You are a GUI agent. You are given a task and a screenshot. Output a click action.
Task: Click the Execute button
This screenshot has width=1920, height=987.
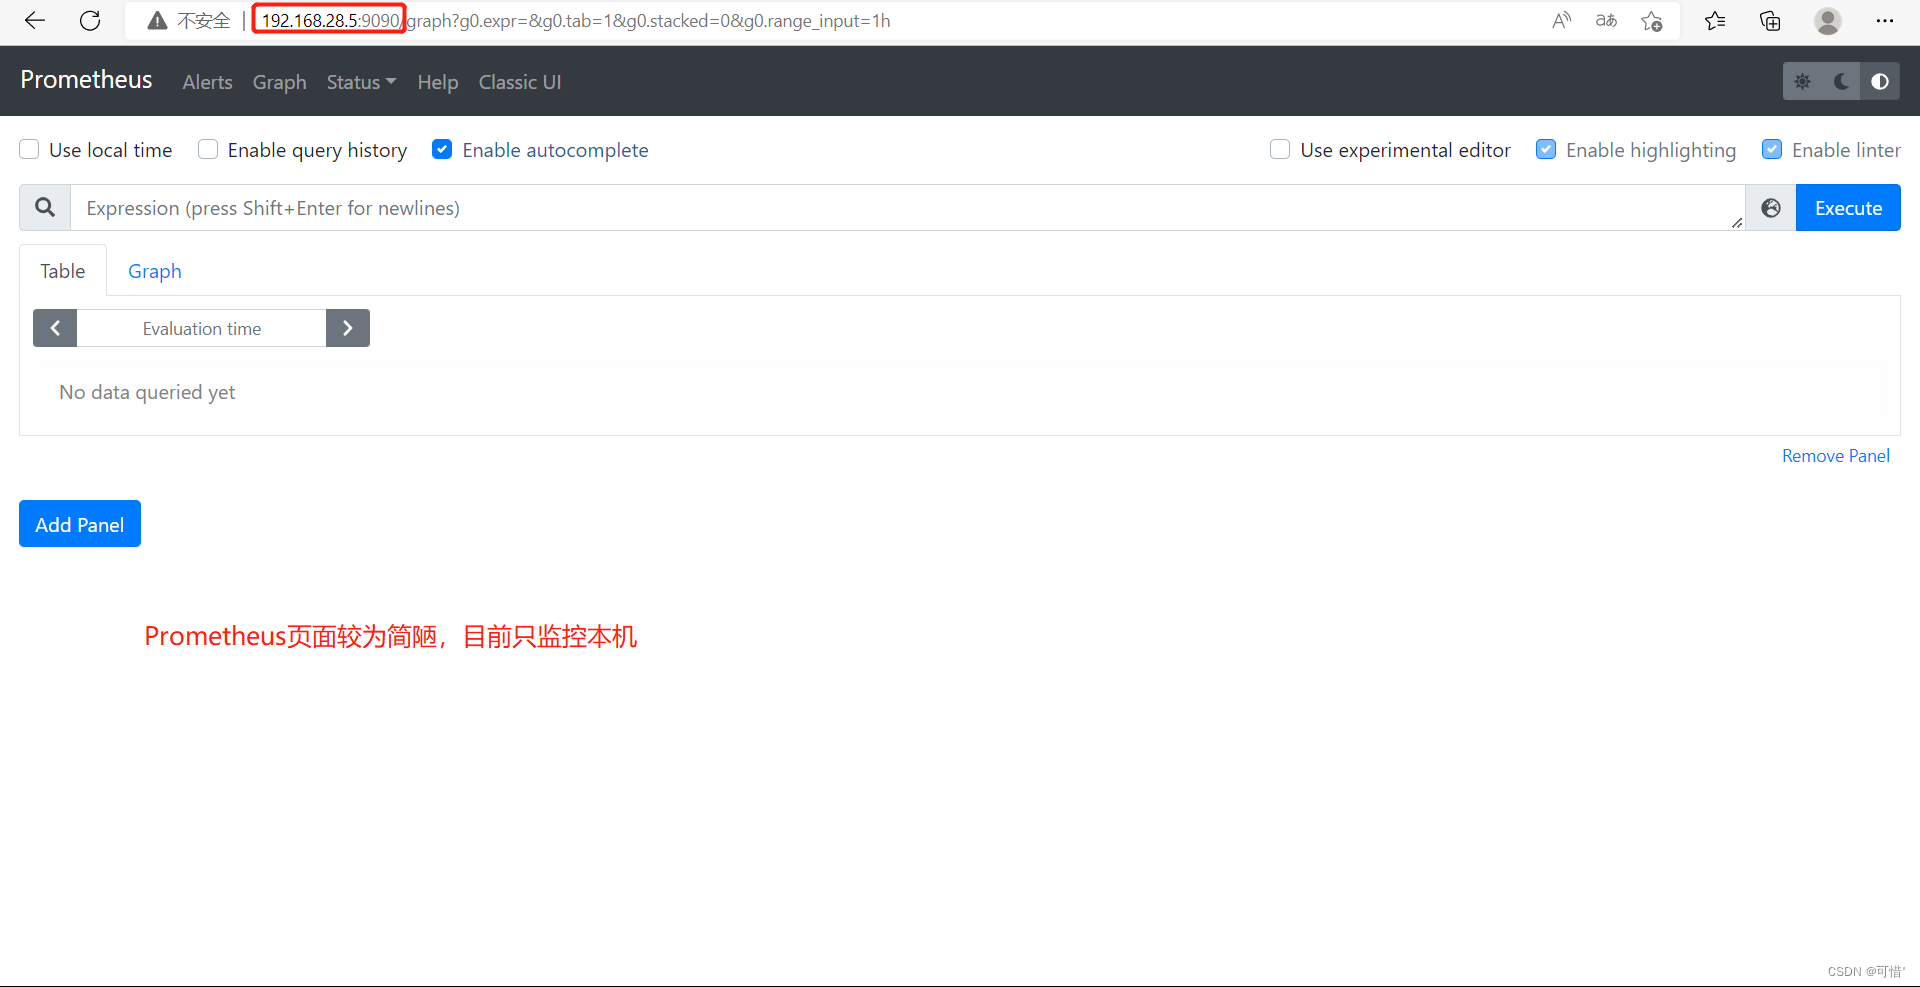point(1848,208)
